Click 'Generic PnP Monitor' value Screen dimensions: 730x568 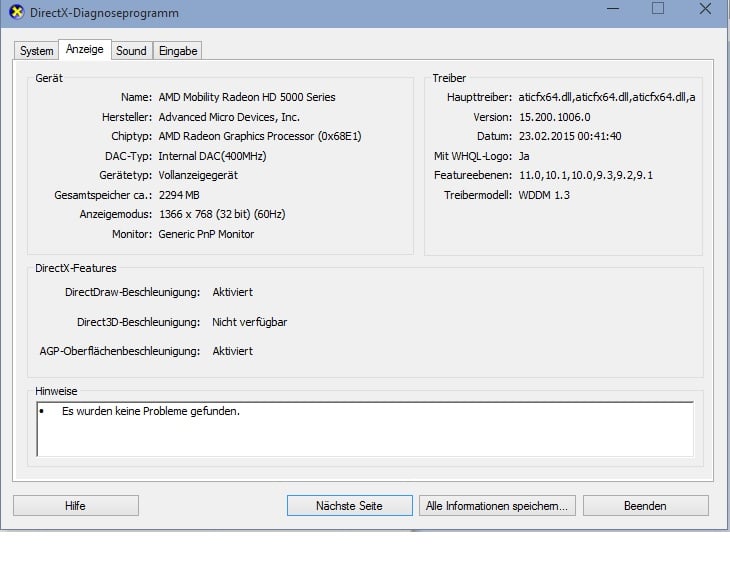(x=206, y=234)
